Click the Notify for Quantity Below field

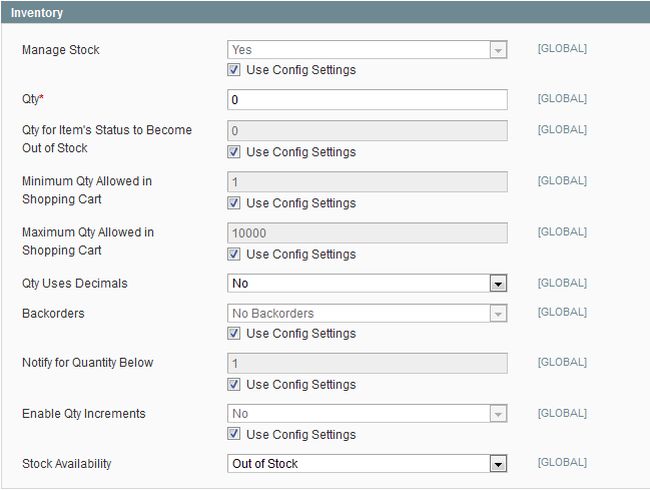[367, 363]
